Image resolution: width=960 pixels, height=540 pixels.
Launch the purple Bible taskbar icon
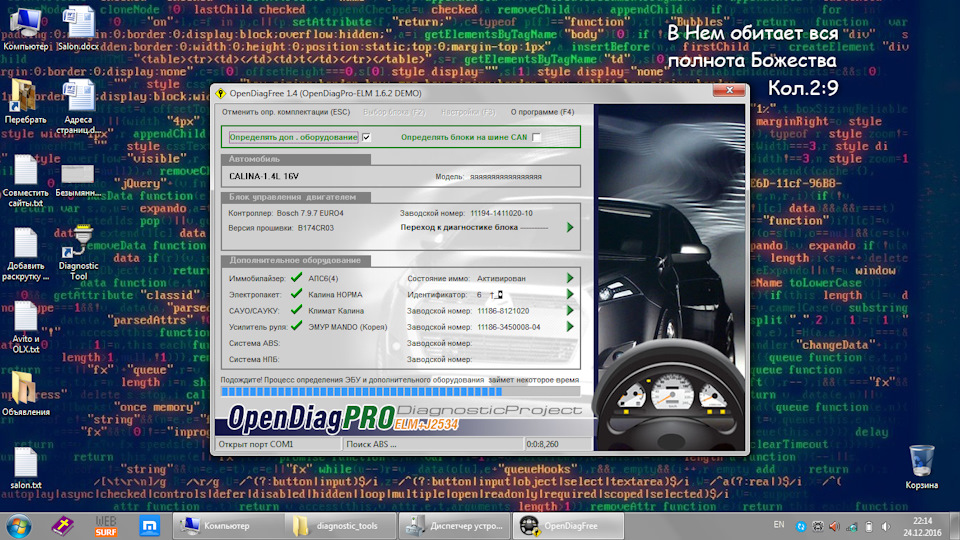click(x=62, y=526)
